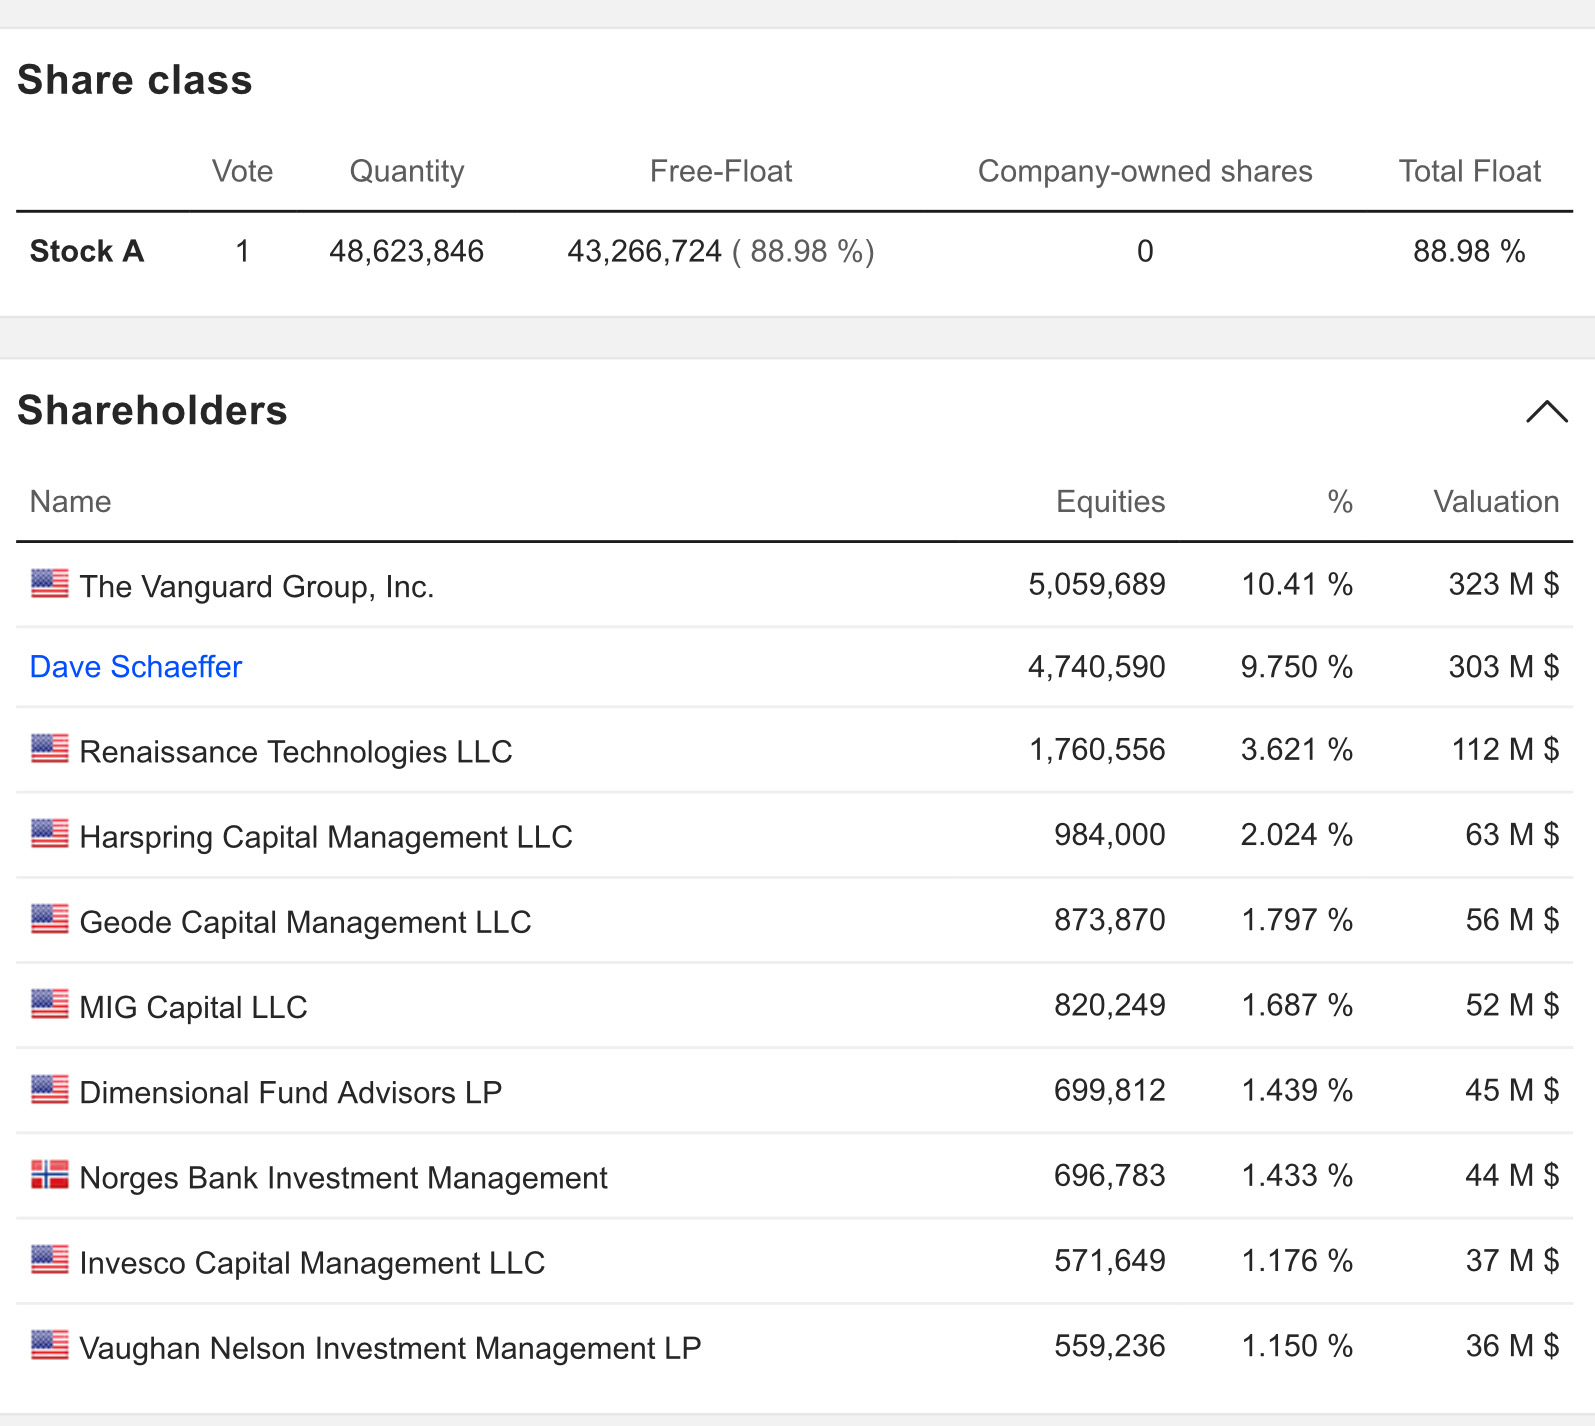This screenshot has height=1426, width=1595.
Task: Click Dave Schaeffer valuation 303 M $
Action: pyautogui.click(x=1504, y=667)
